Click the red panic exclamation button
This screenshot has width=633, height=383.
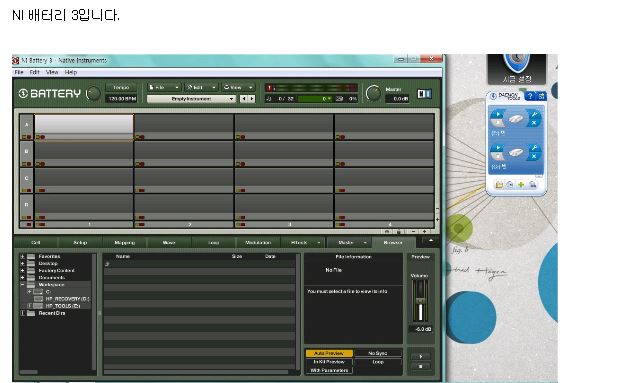pyautogui.click(x=269, y=88)
